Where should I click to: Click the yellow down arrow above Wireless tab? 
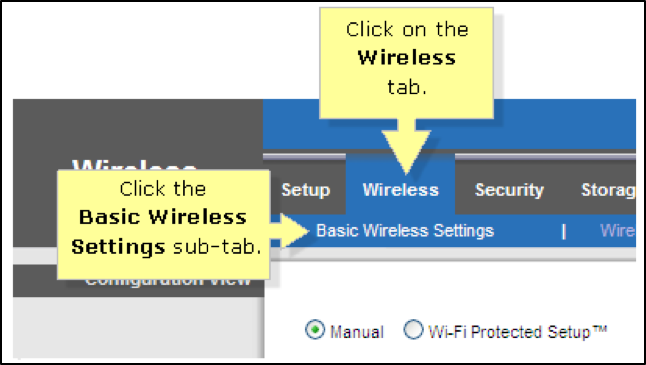coord(406,146)
